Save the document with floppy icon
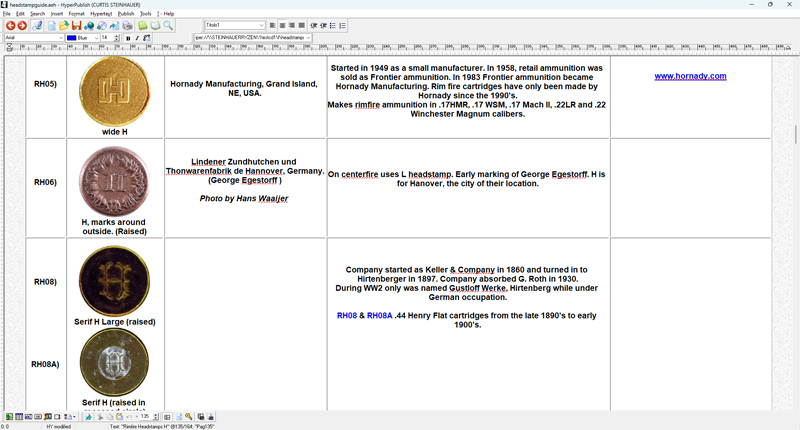Viewport: 800px width, 430px height. pos(77,26)
